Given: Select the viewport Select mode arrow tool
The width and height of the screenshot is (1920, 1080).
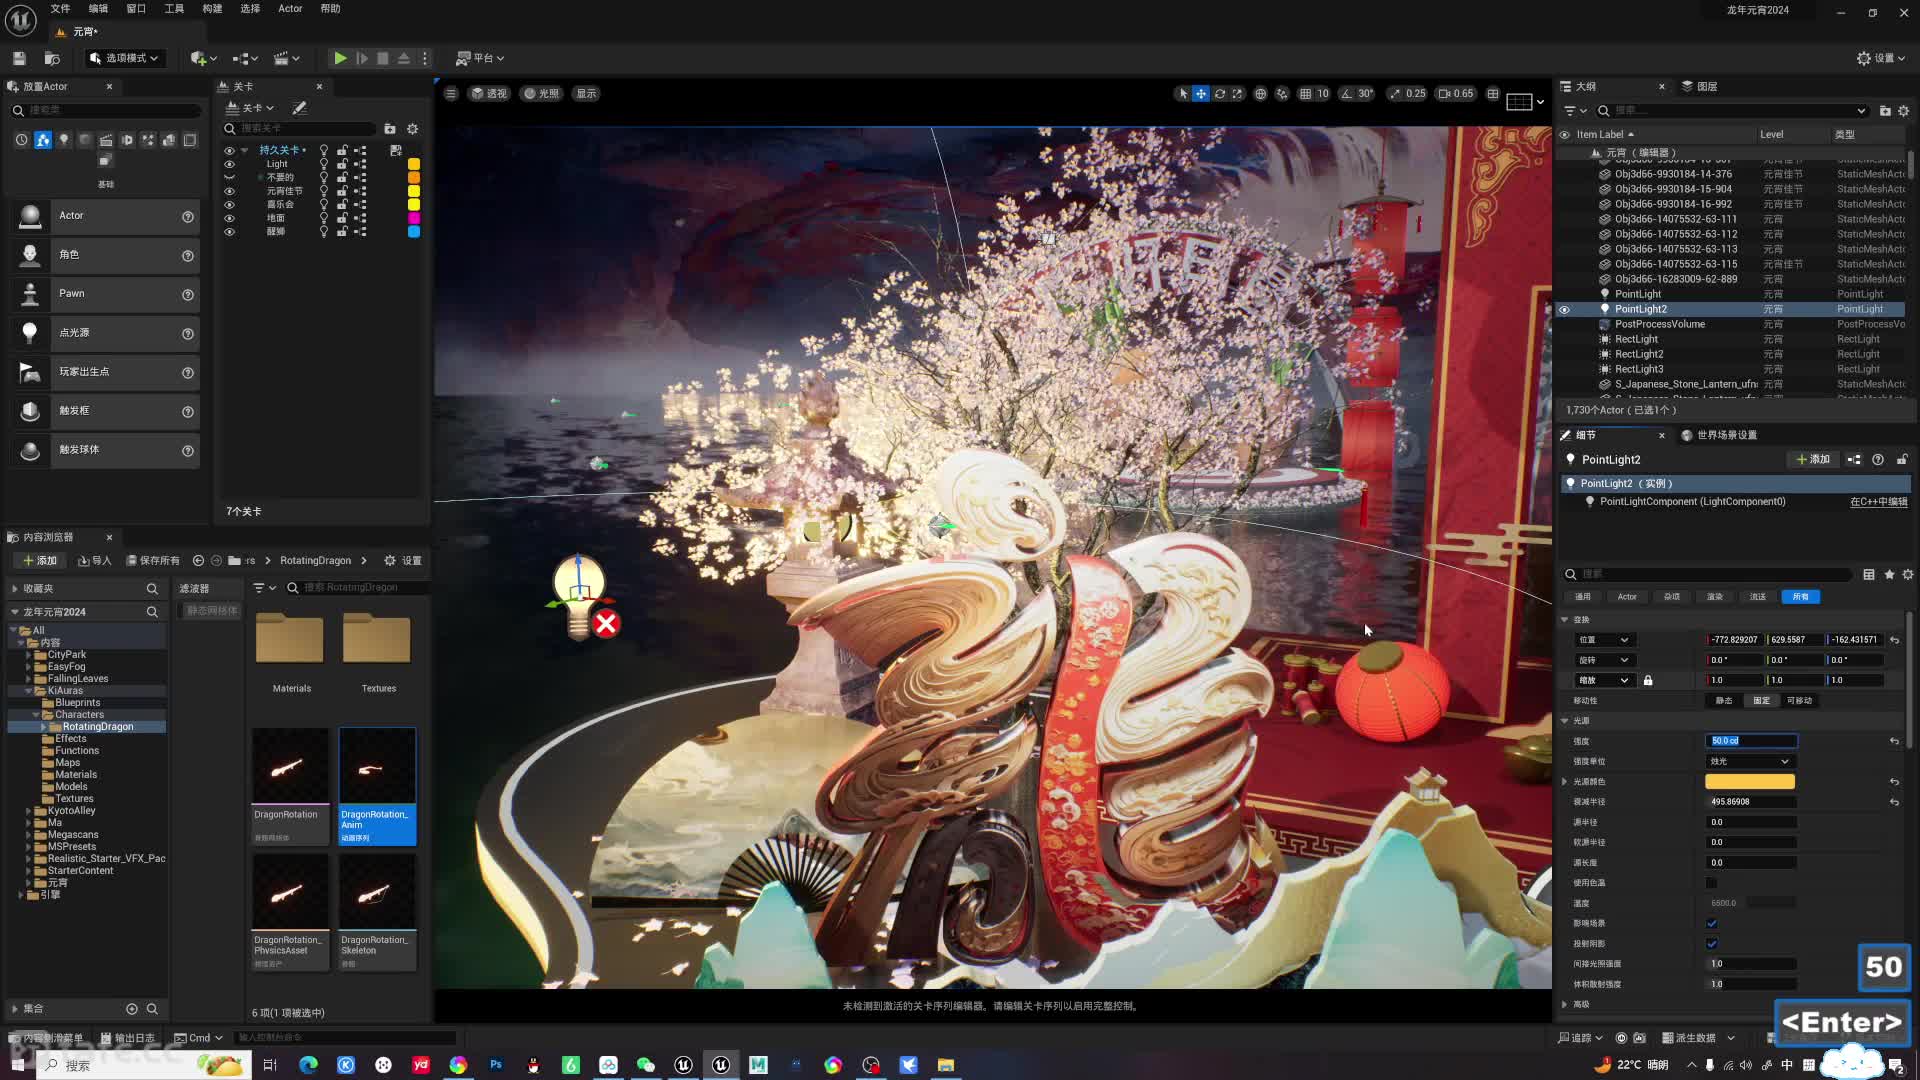Looking at the screenshot, I should pos(1183,93).
